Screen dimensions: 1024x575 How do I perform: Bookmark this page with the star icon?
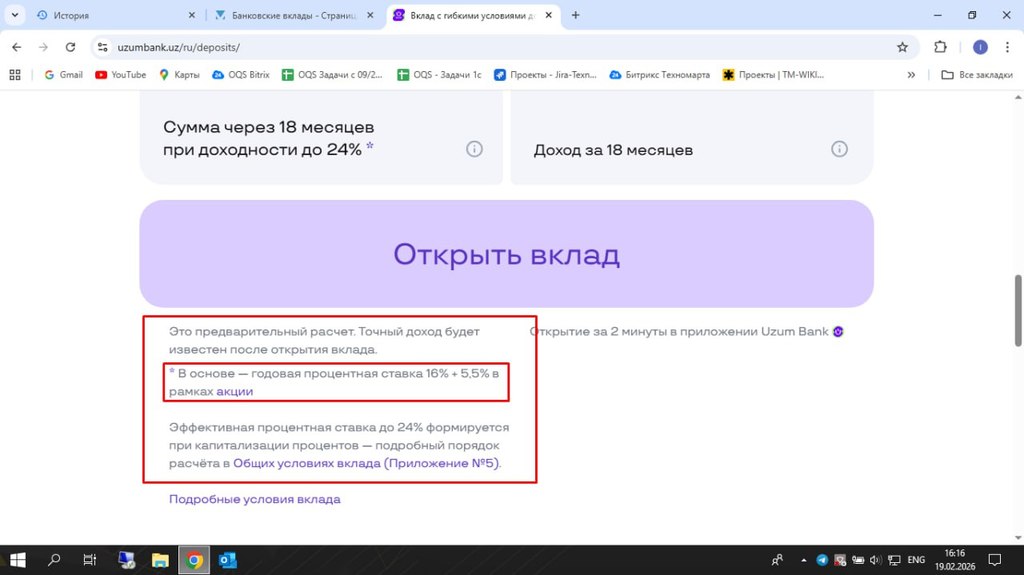tap(902, 47)
